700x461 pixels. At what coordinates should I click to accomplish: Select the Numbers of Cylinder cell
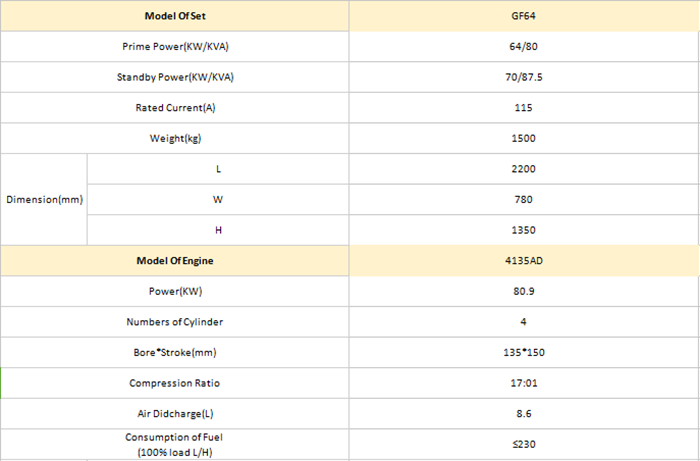pos(175,322)
